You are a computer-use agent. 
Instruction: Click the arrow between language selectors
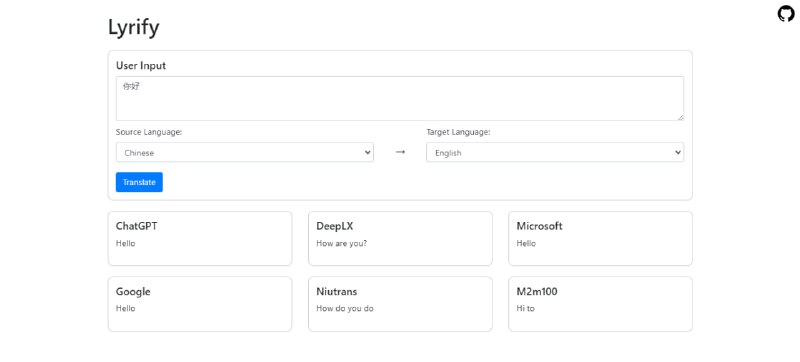point(401,152)
